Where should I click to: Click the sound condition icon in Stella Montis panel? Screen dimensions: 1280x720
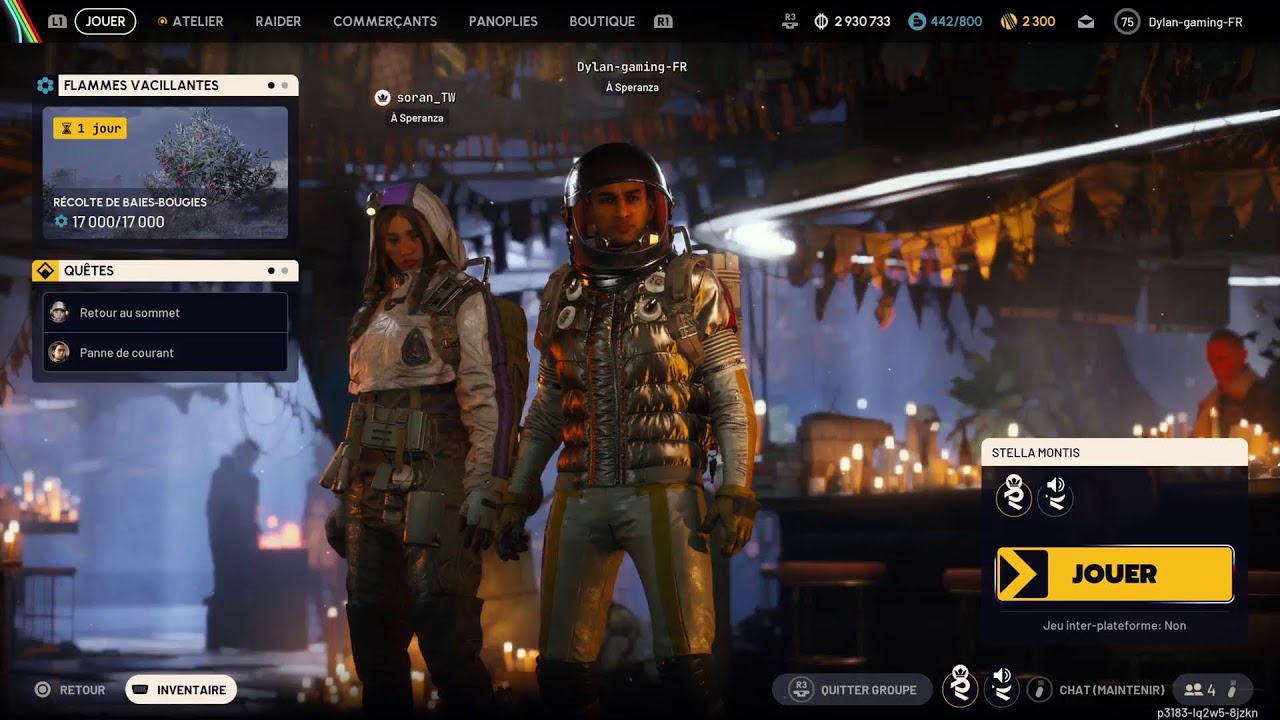(x=1055, y=495)
